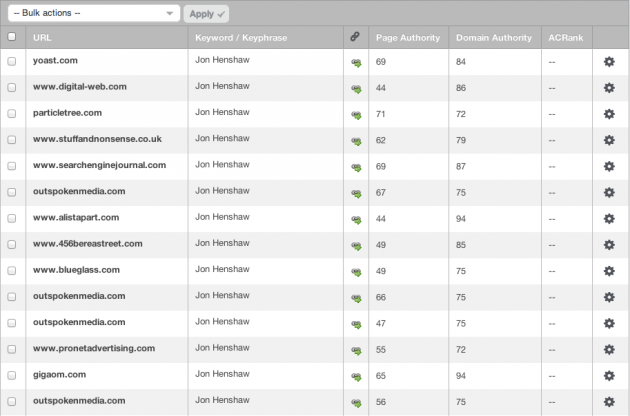Click link icon for www.stuffandnonsense.co.uk
630x416 pixels.
tap(356, 141)
